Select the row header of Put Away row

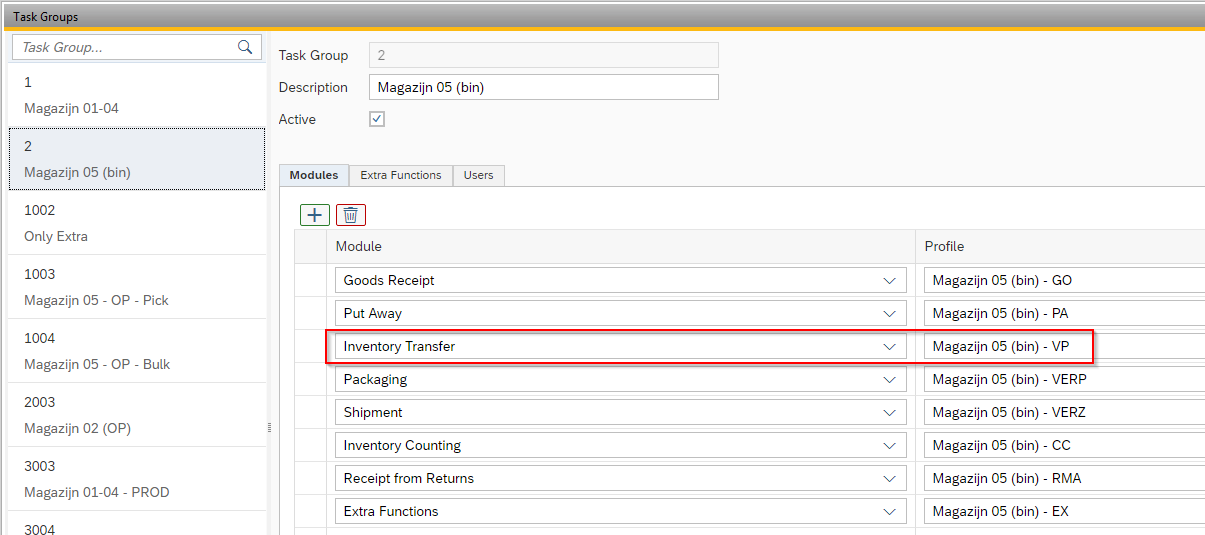coord(310,314)
